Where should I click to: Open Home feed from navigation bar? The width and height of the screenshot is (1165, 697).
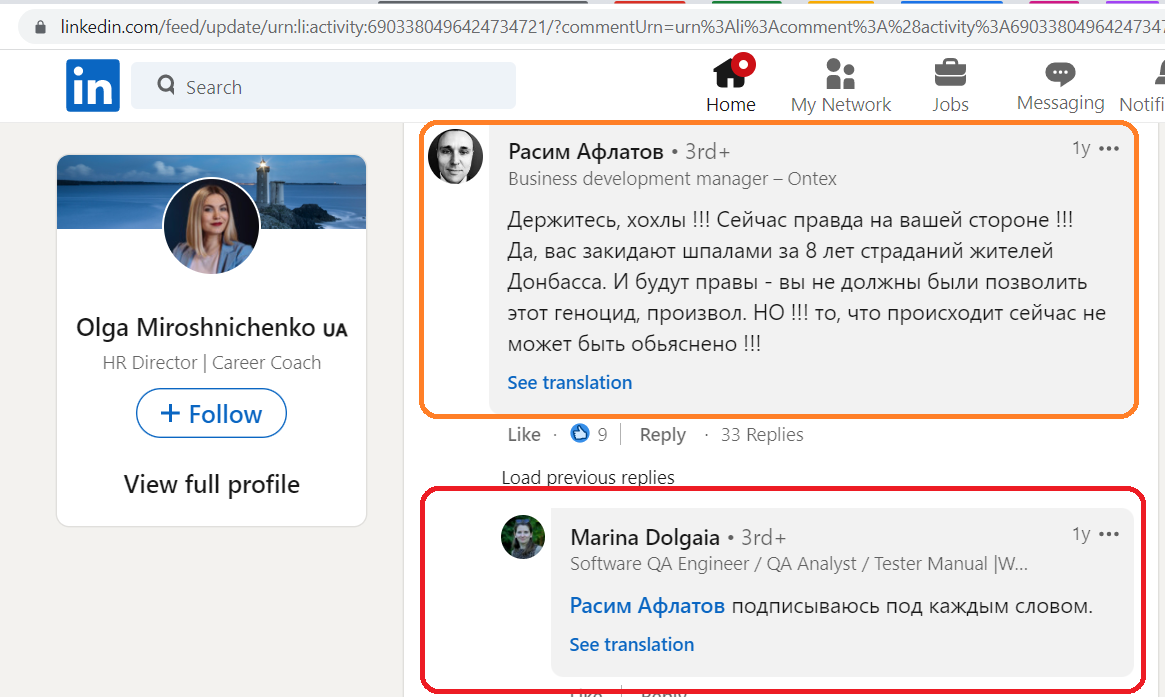point(731,85)
